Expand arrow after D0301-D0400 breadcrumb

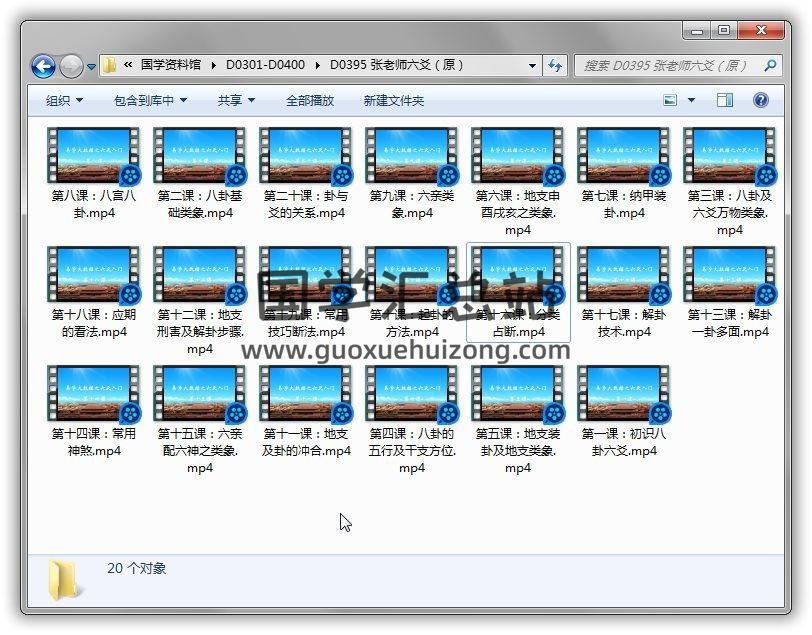pyautogui.click(x=317, y=65)
